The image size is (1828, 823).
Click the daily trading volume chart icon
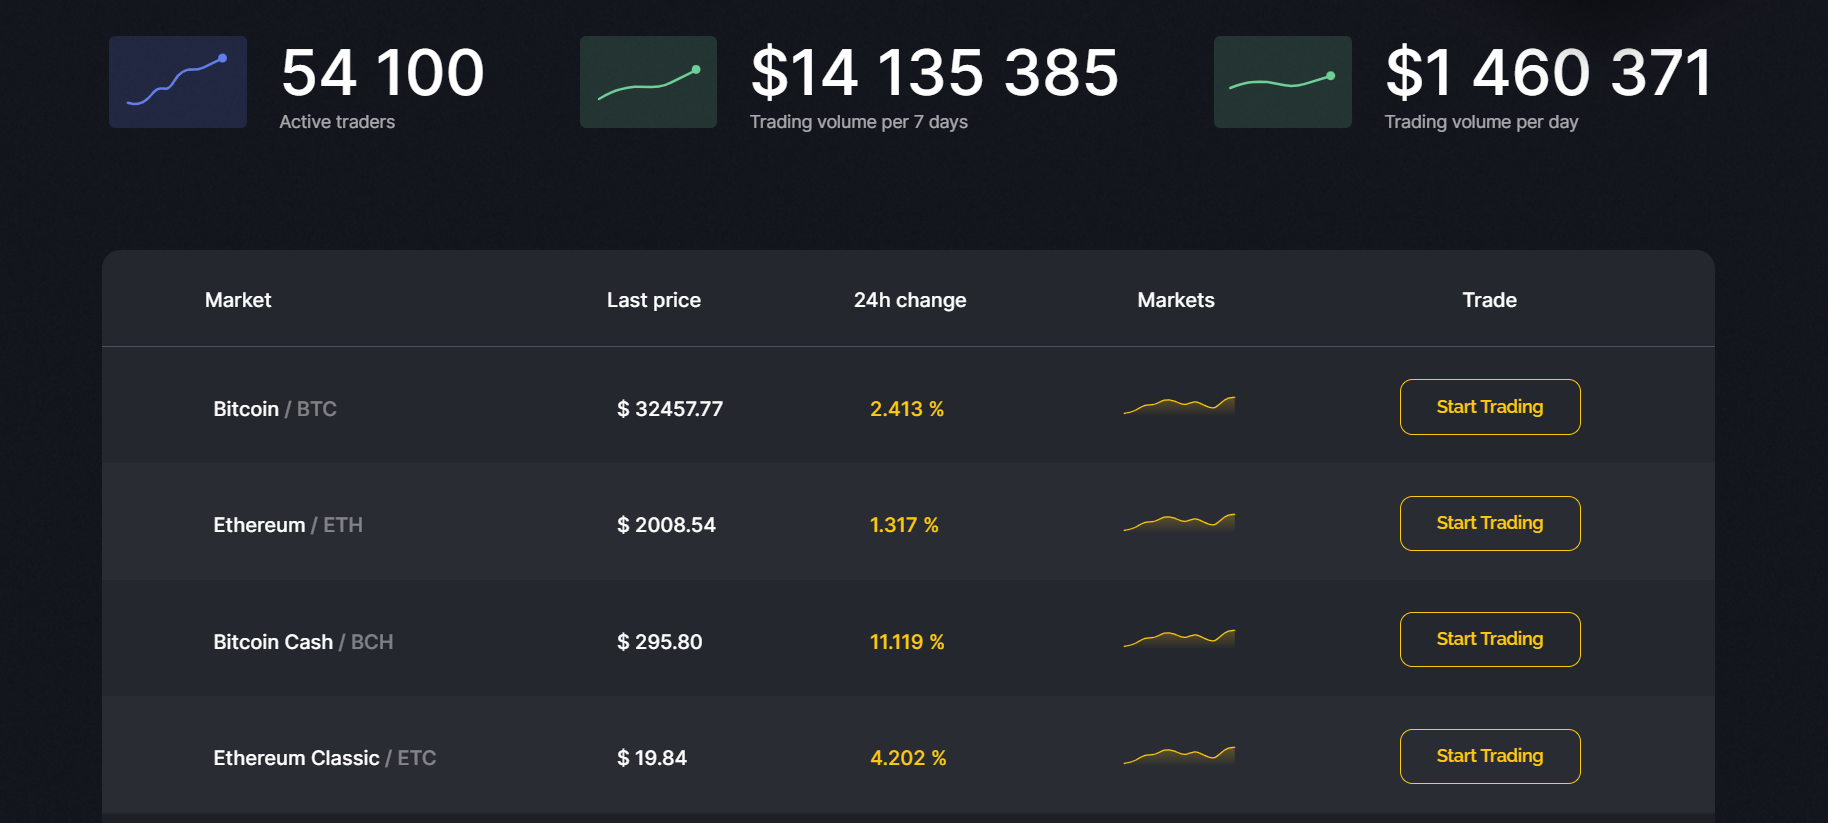[x=1283, y=82]
